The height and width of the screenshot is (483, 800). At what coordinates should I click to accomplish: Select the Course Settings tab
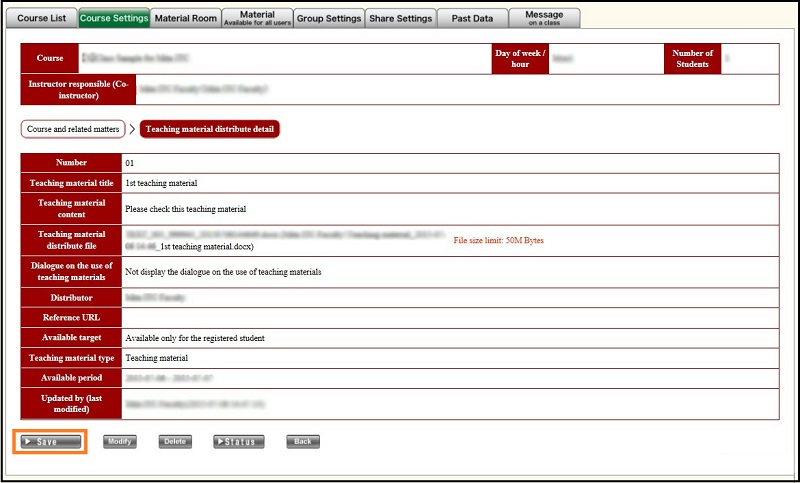[113, 18]
